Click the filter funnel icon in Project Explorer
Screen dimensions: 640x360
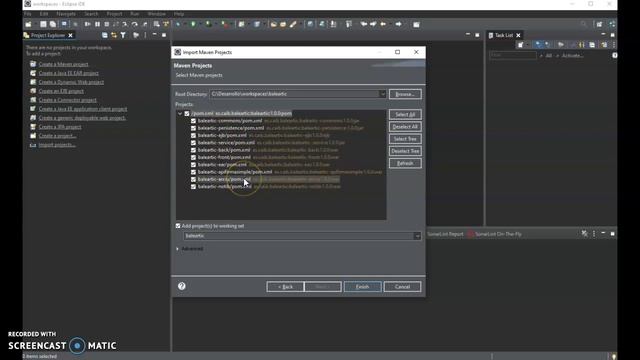pyautogui.click(x=123, y=36)
